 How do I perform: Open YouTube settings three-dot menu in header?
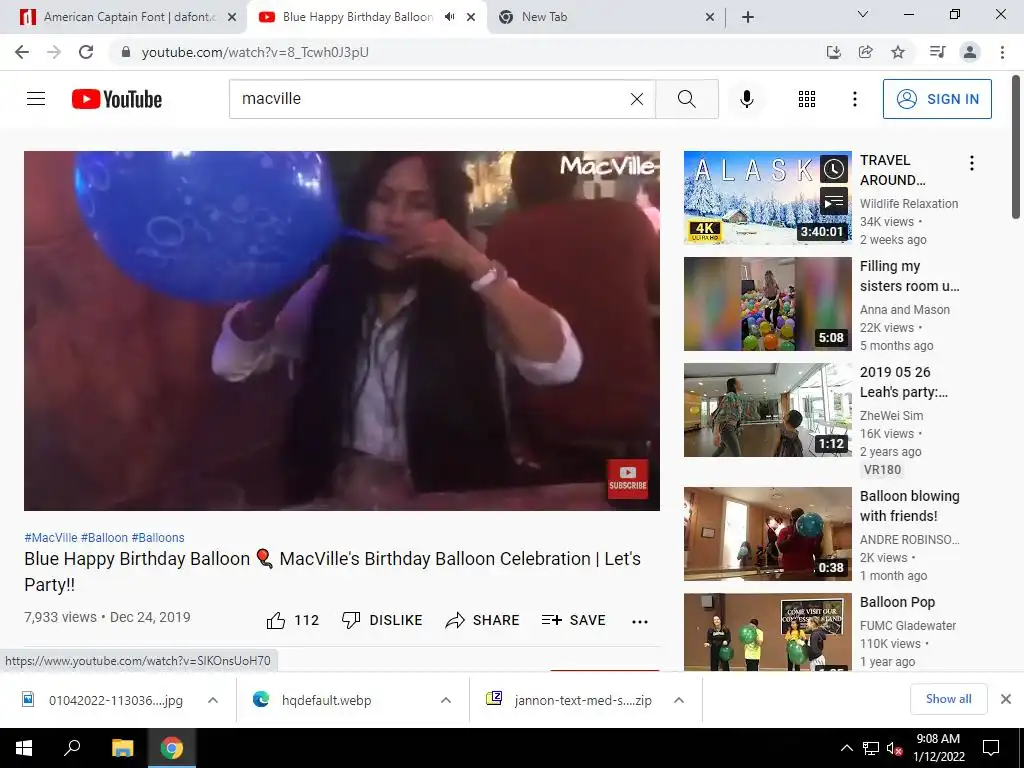(x=854, y=99)
